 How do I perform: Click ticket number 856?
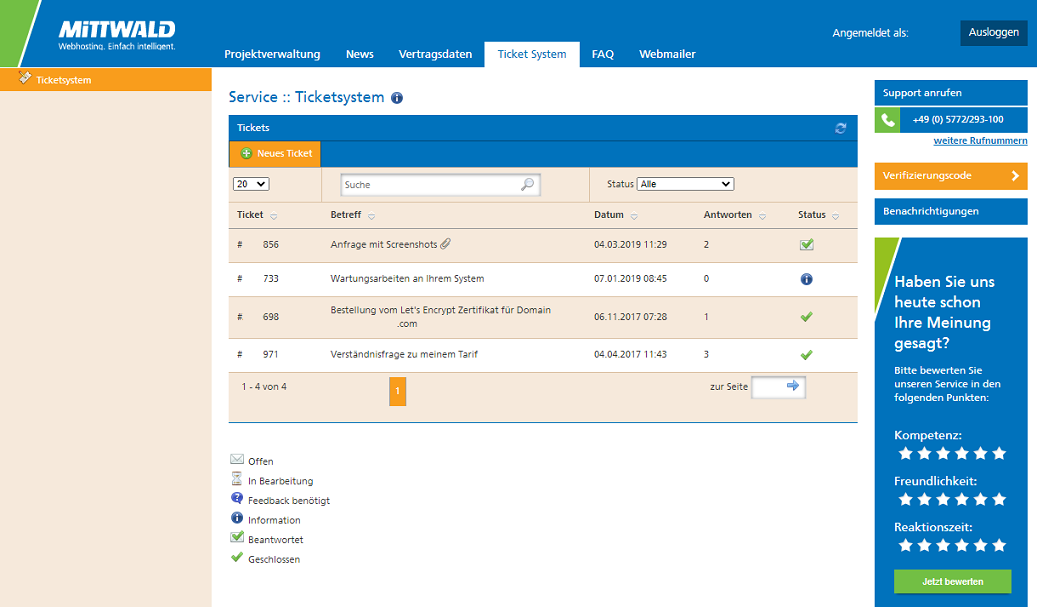click(270, 245)
